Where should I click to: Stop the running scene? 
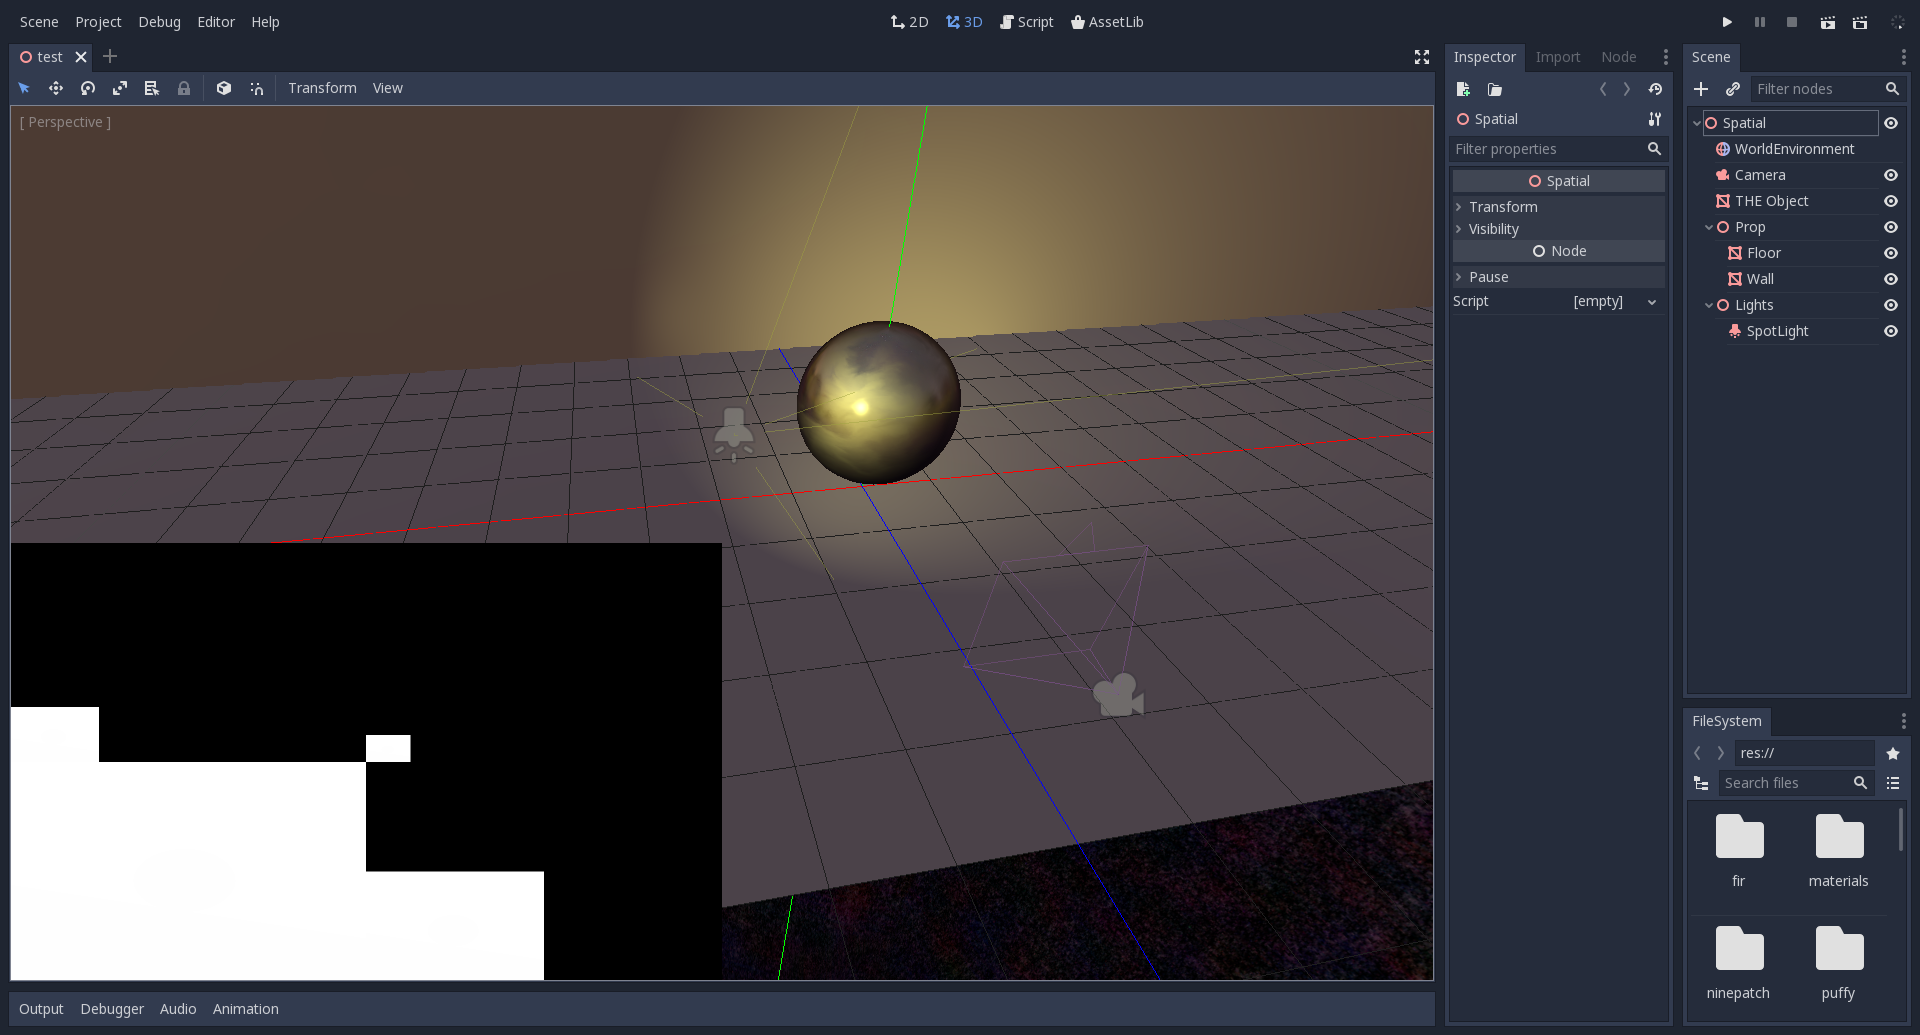(1792, 22)
